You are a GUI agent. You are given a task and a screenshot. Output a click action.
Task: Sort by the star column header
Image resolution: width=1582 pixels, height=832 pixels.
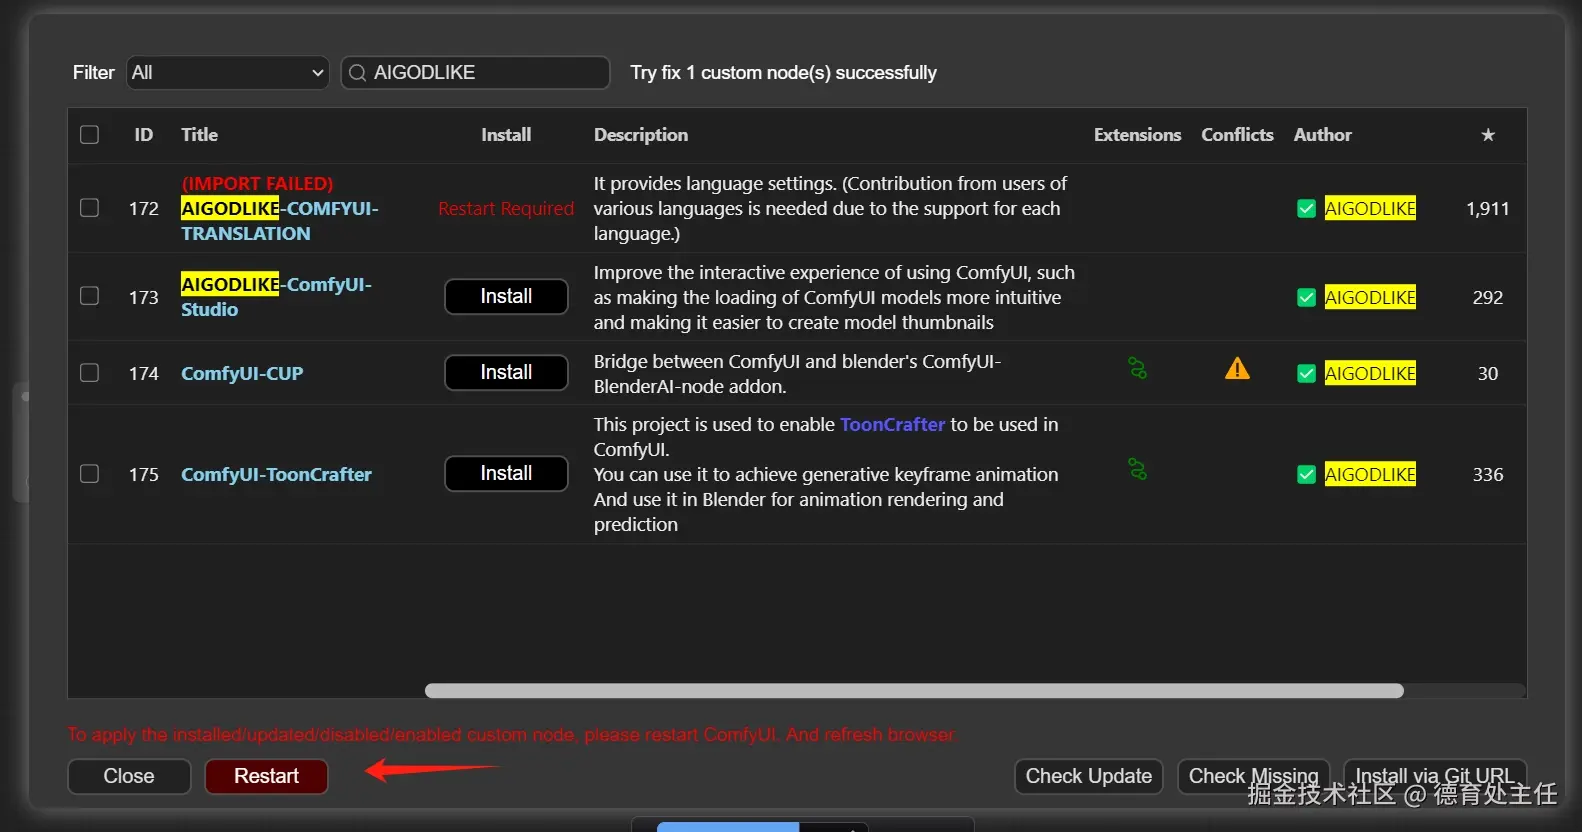(x=1488, y=135)
